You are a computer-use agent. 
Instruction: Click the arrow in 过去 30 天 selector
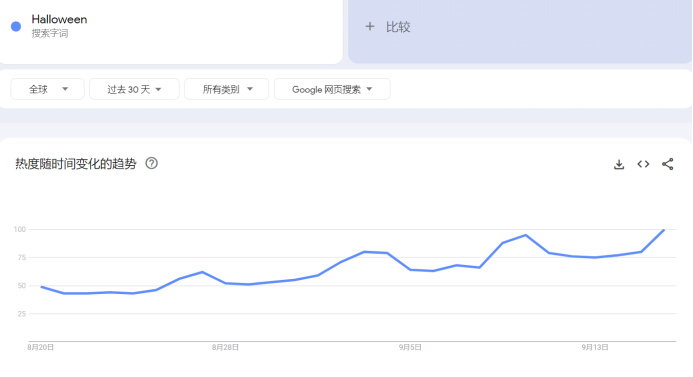(158, 90)
